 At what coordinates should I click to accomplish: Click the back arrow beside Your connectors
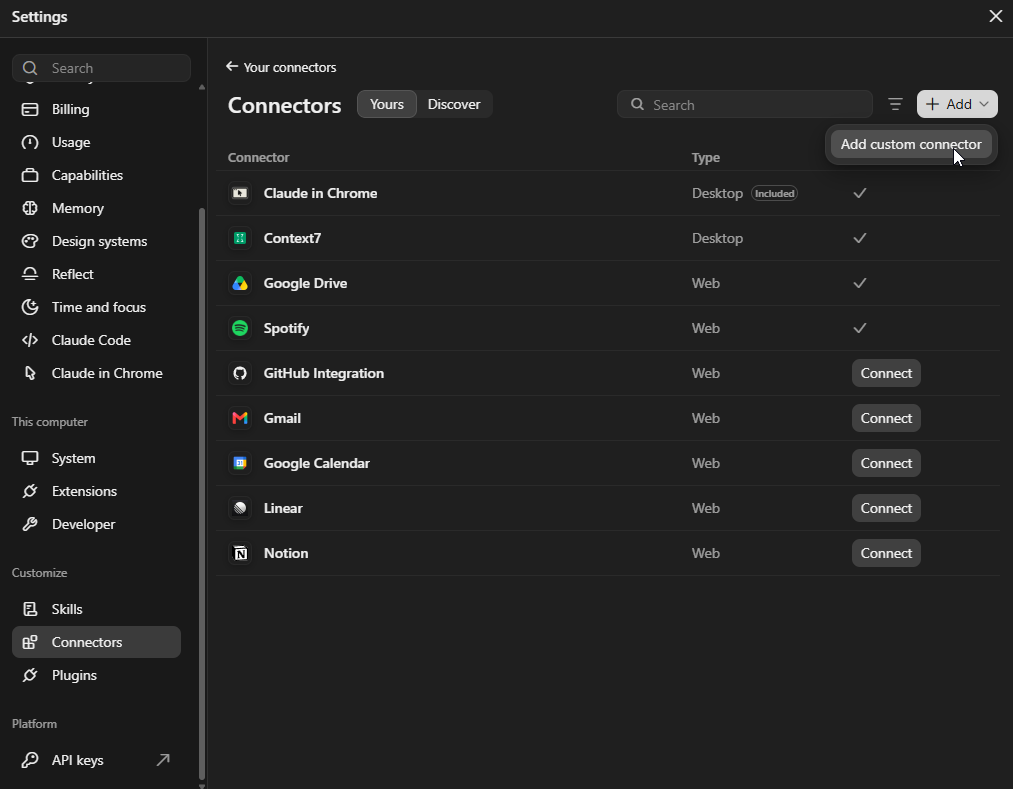point(232,67)
